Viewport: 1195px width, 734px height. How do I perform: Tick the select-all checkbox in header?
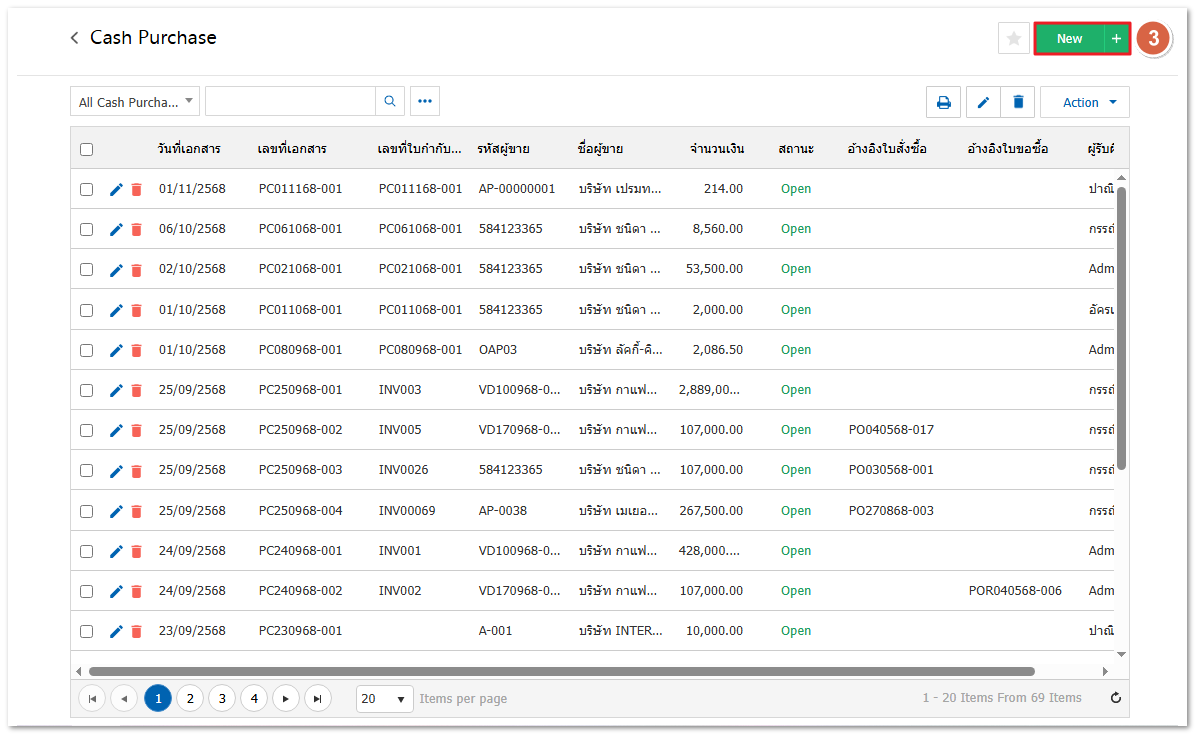[x=87, y=149]
